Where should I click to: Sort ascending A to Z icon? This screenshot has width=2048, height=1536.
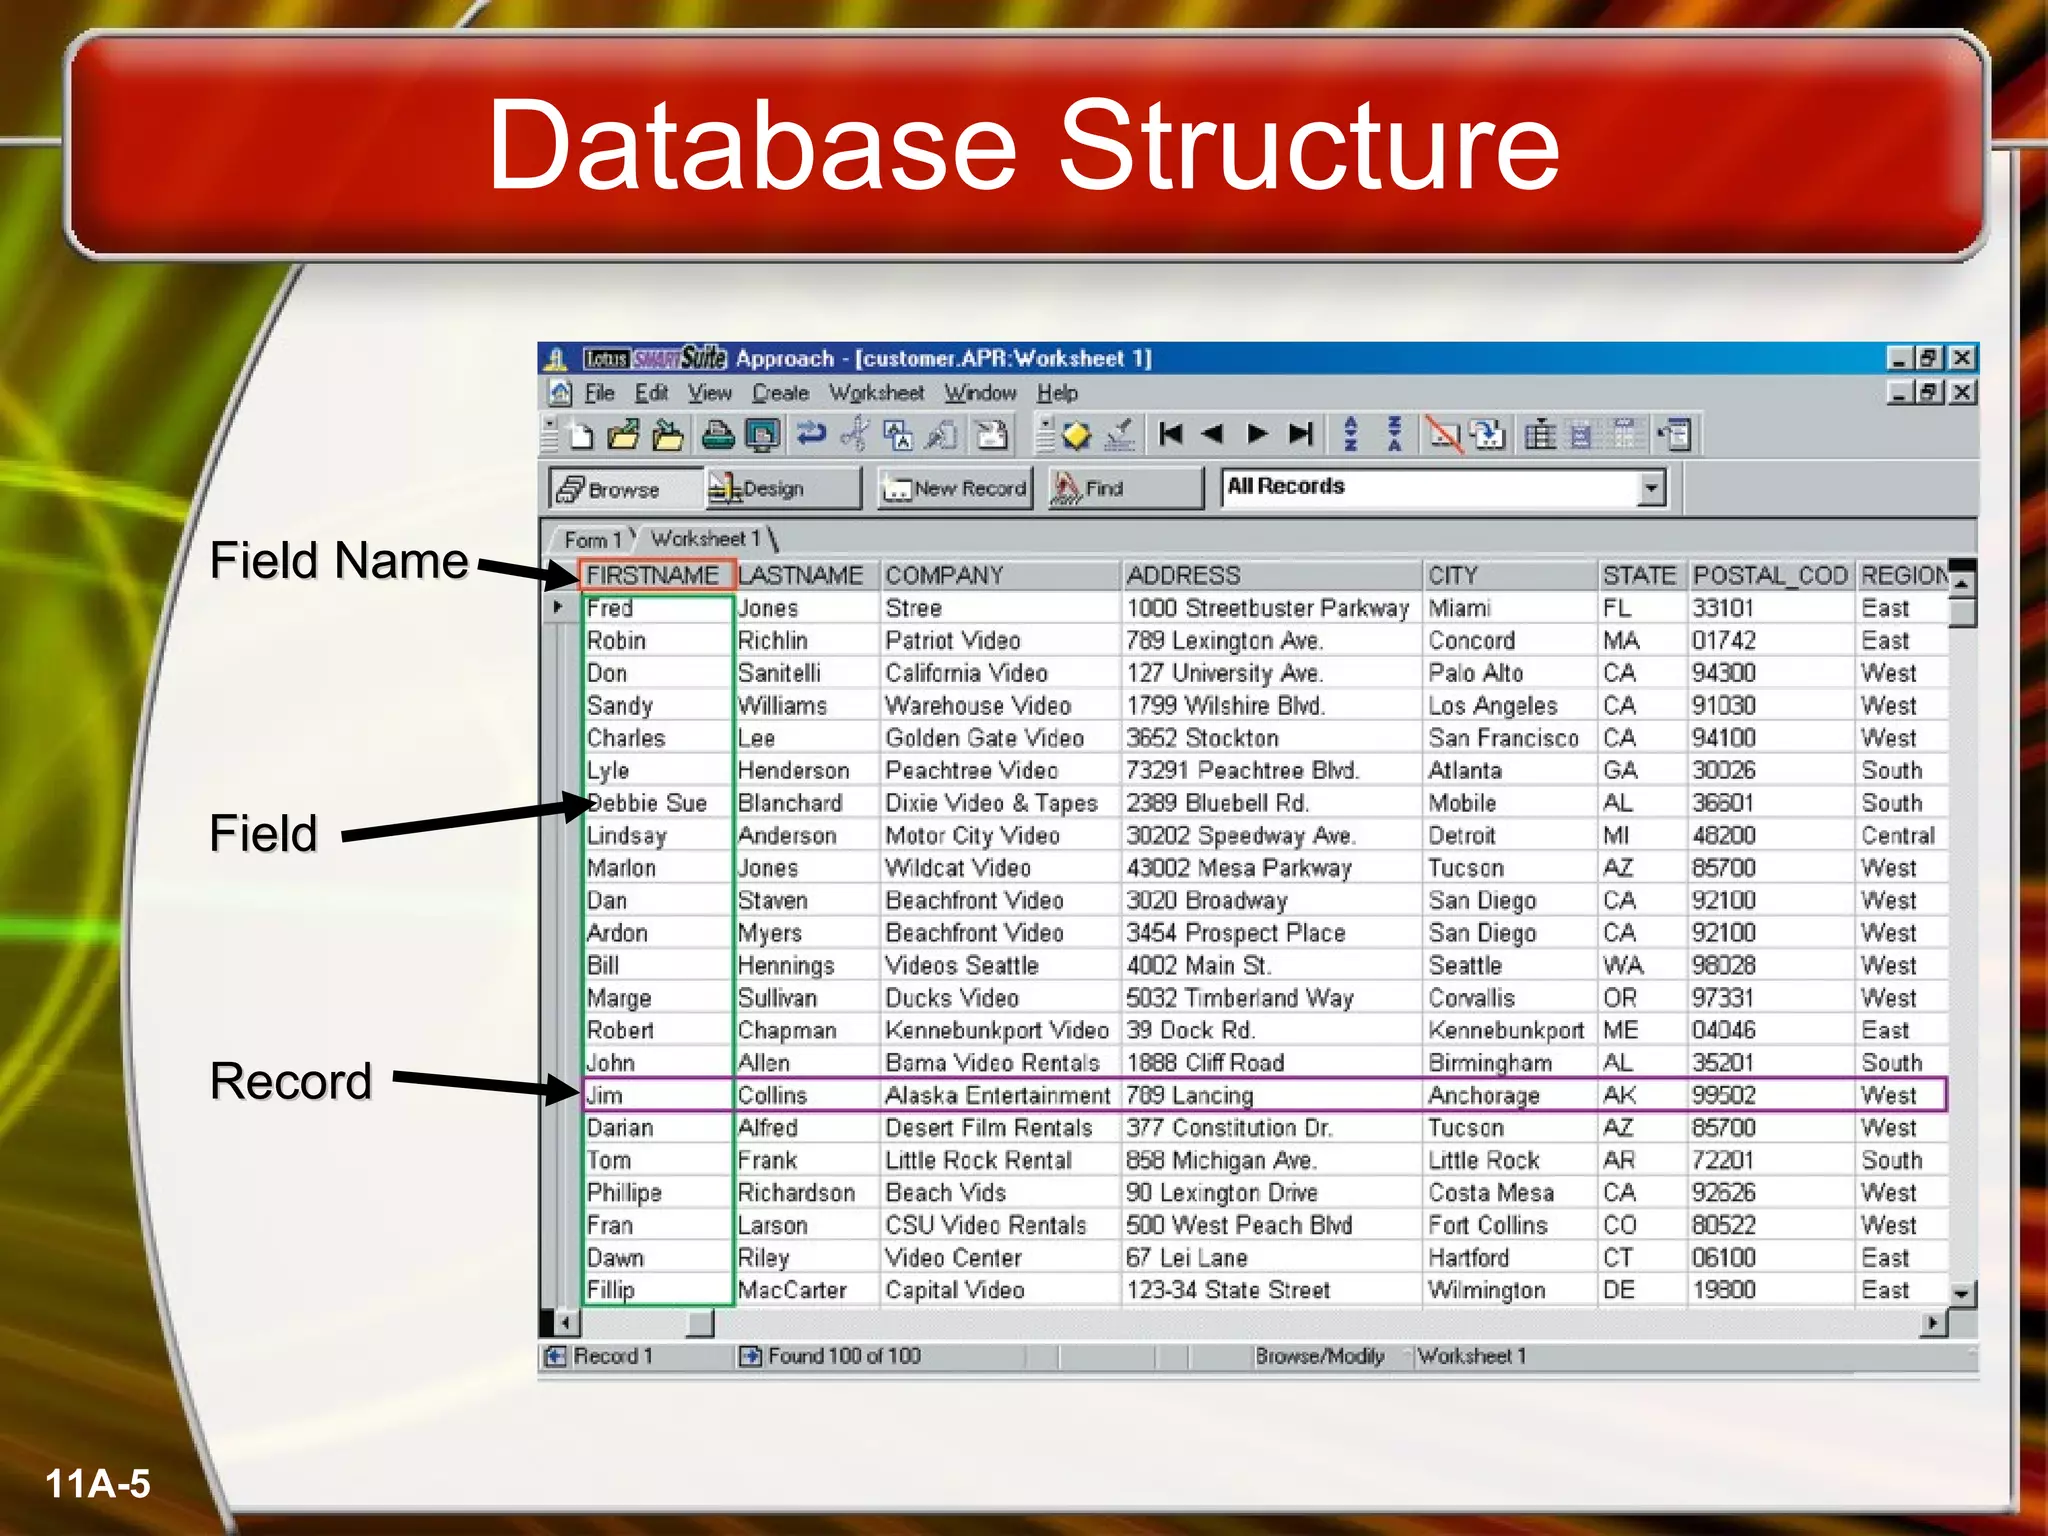coord(1351,434)
